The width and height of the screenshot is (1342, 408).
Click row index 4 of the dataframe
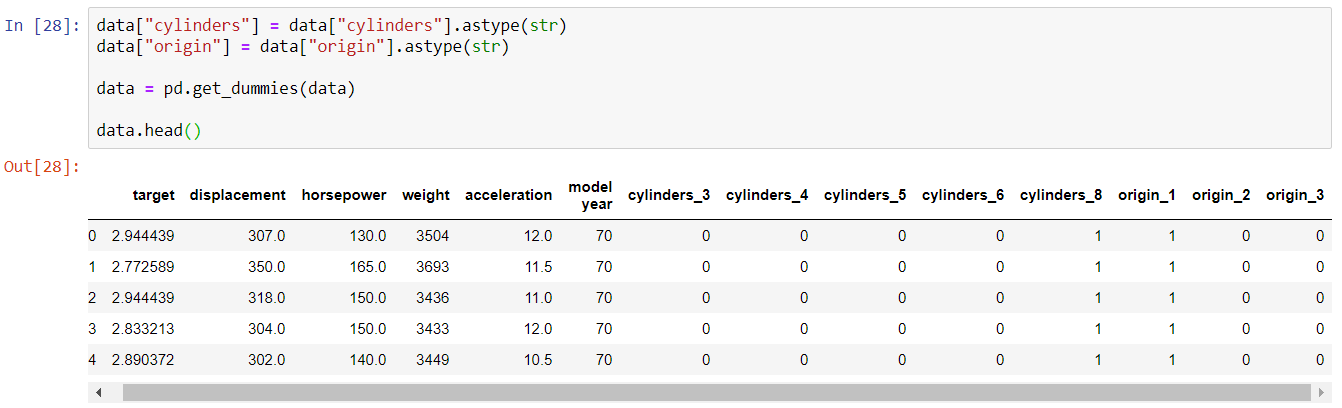92,360
